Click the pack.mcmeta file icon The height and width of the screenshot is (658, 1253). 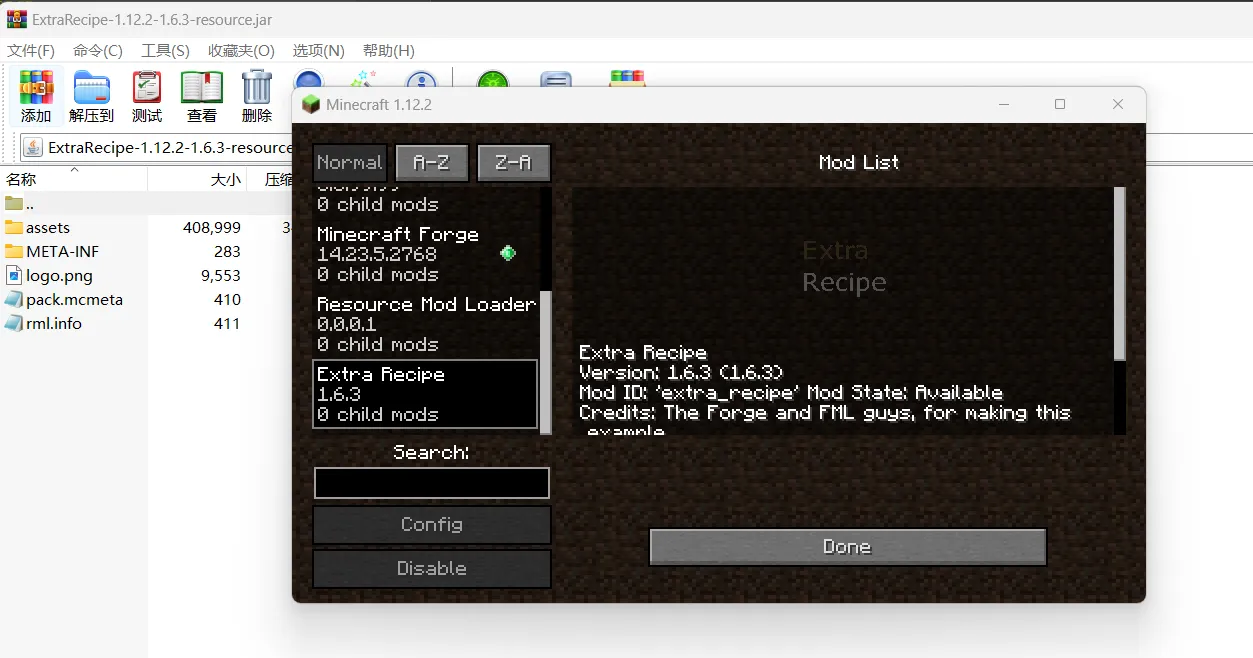pyautogui.click(x=13, y=299)
